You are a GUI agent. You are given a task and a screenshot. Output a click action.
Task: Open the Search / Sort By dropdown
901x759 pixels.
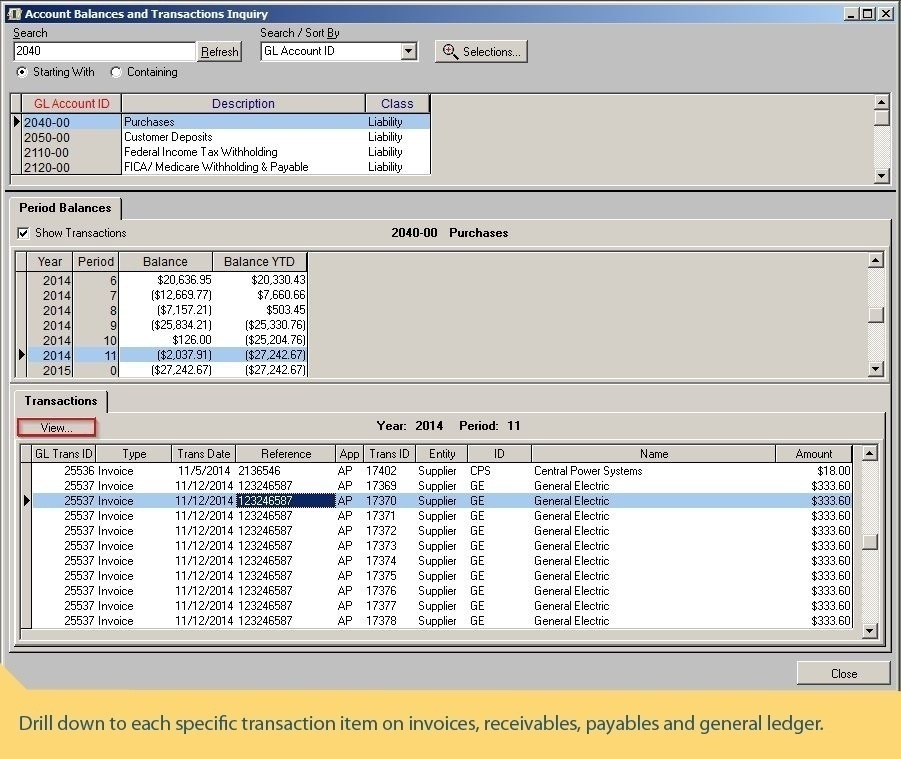coord(408,52)
